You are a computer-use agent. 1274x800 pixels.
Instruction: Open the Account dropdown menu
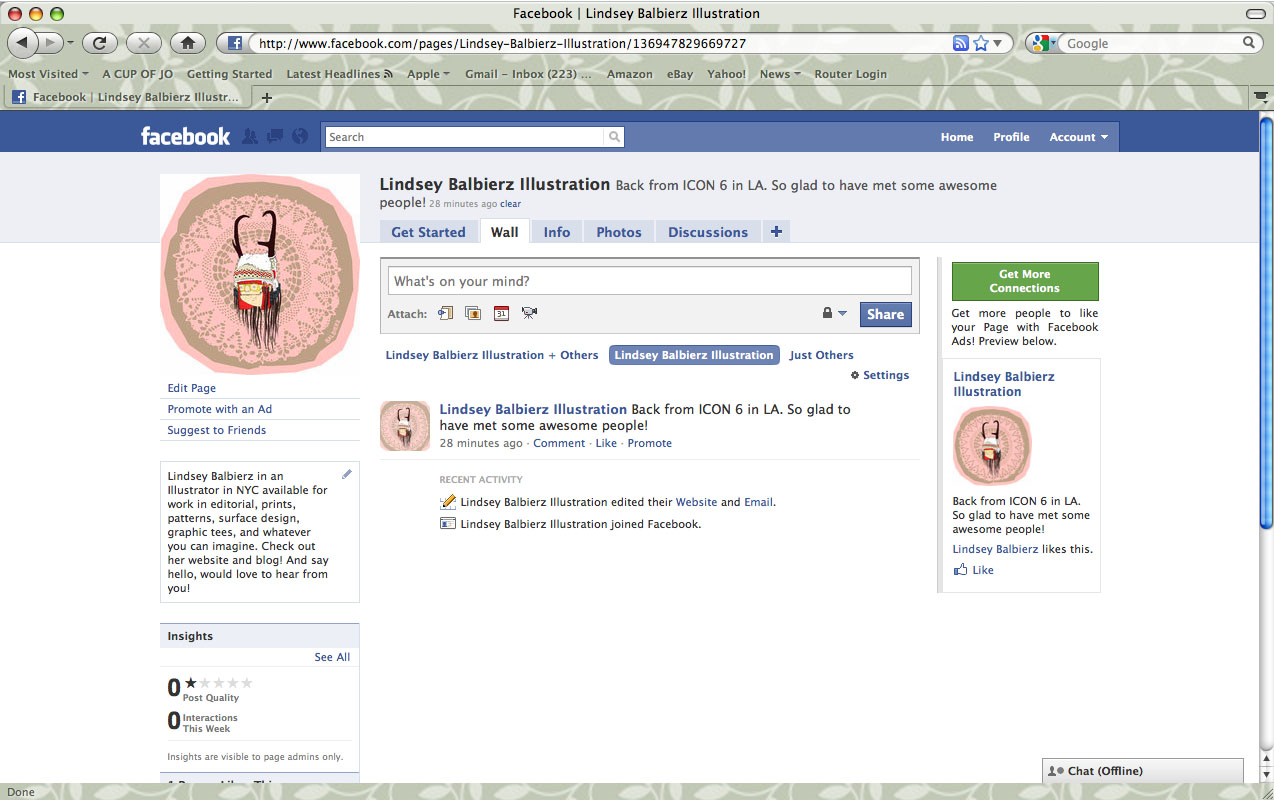[1078, 137]
